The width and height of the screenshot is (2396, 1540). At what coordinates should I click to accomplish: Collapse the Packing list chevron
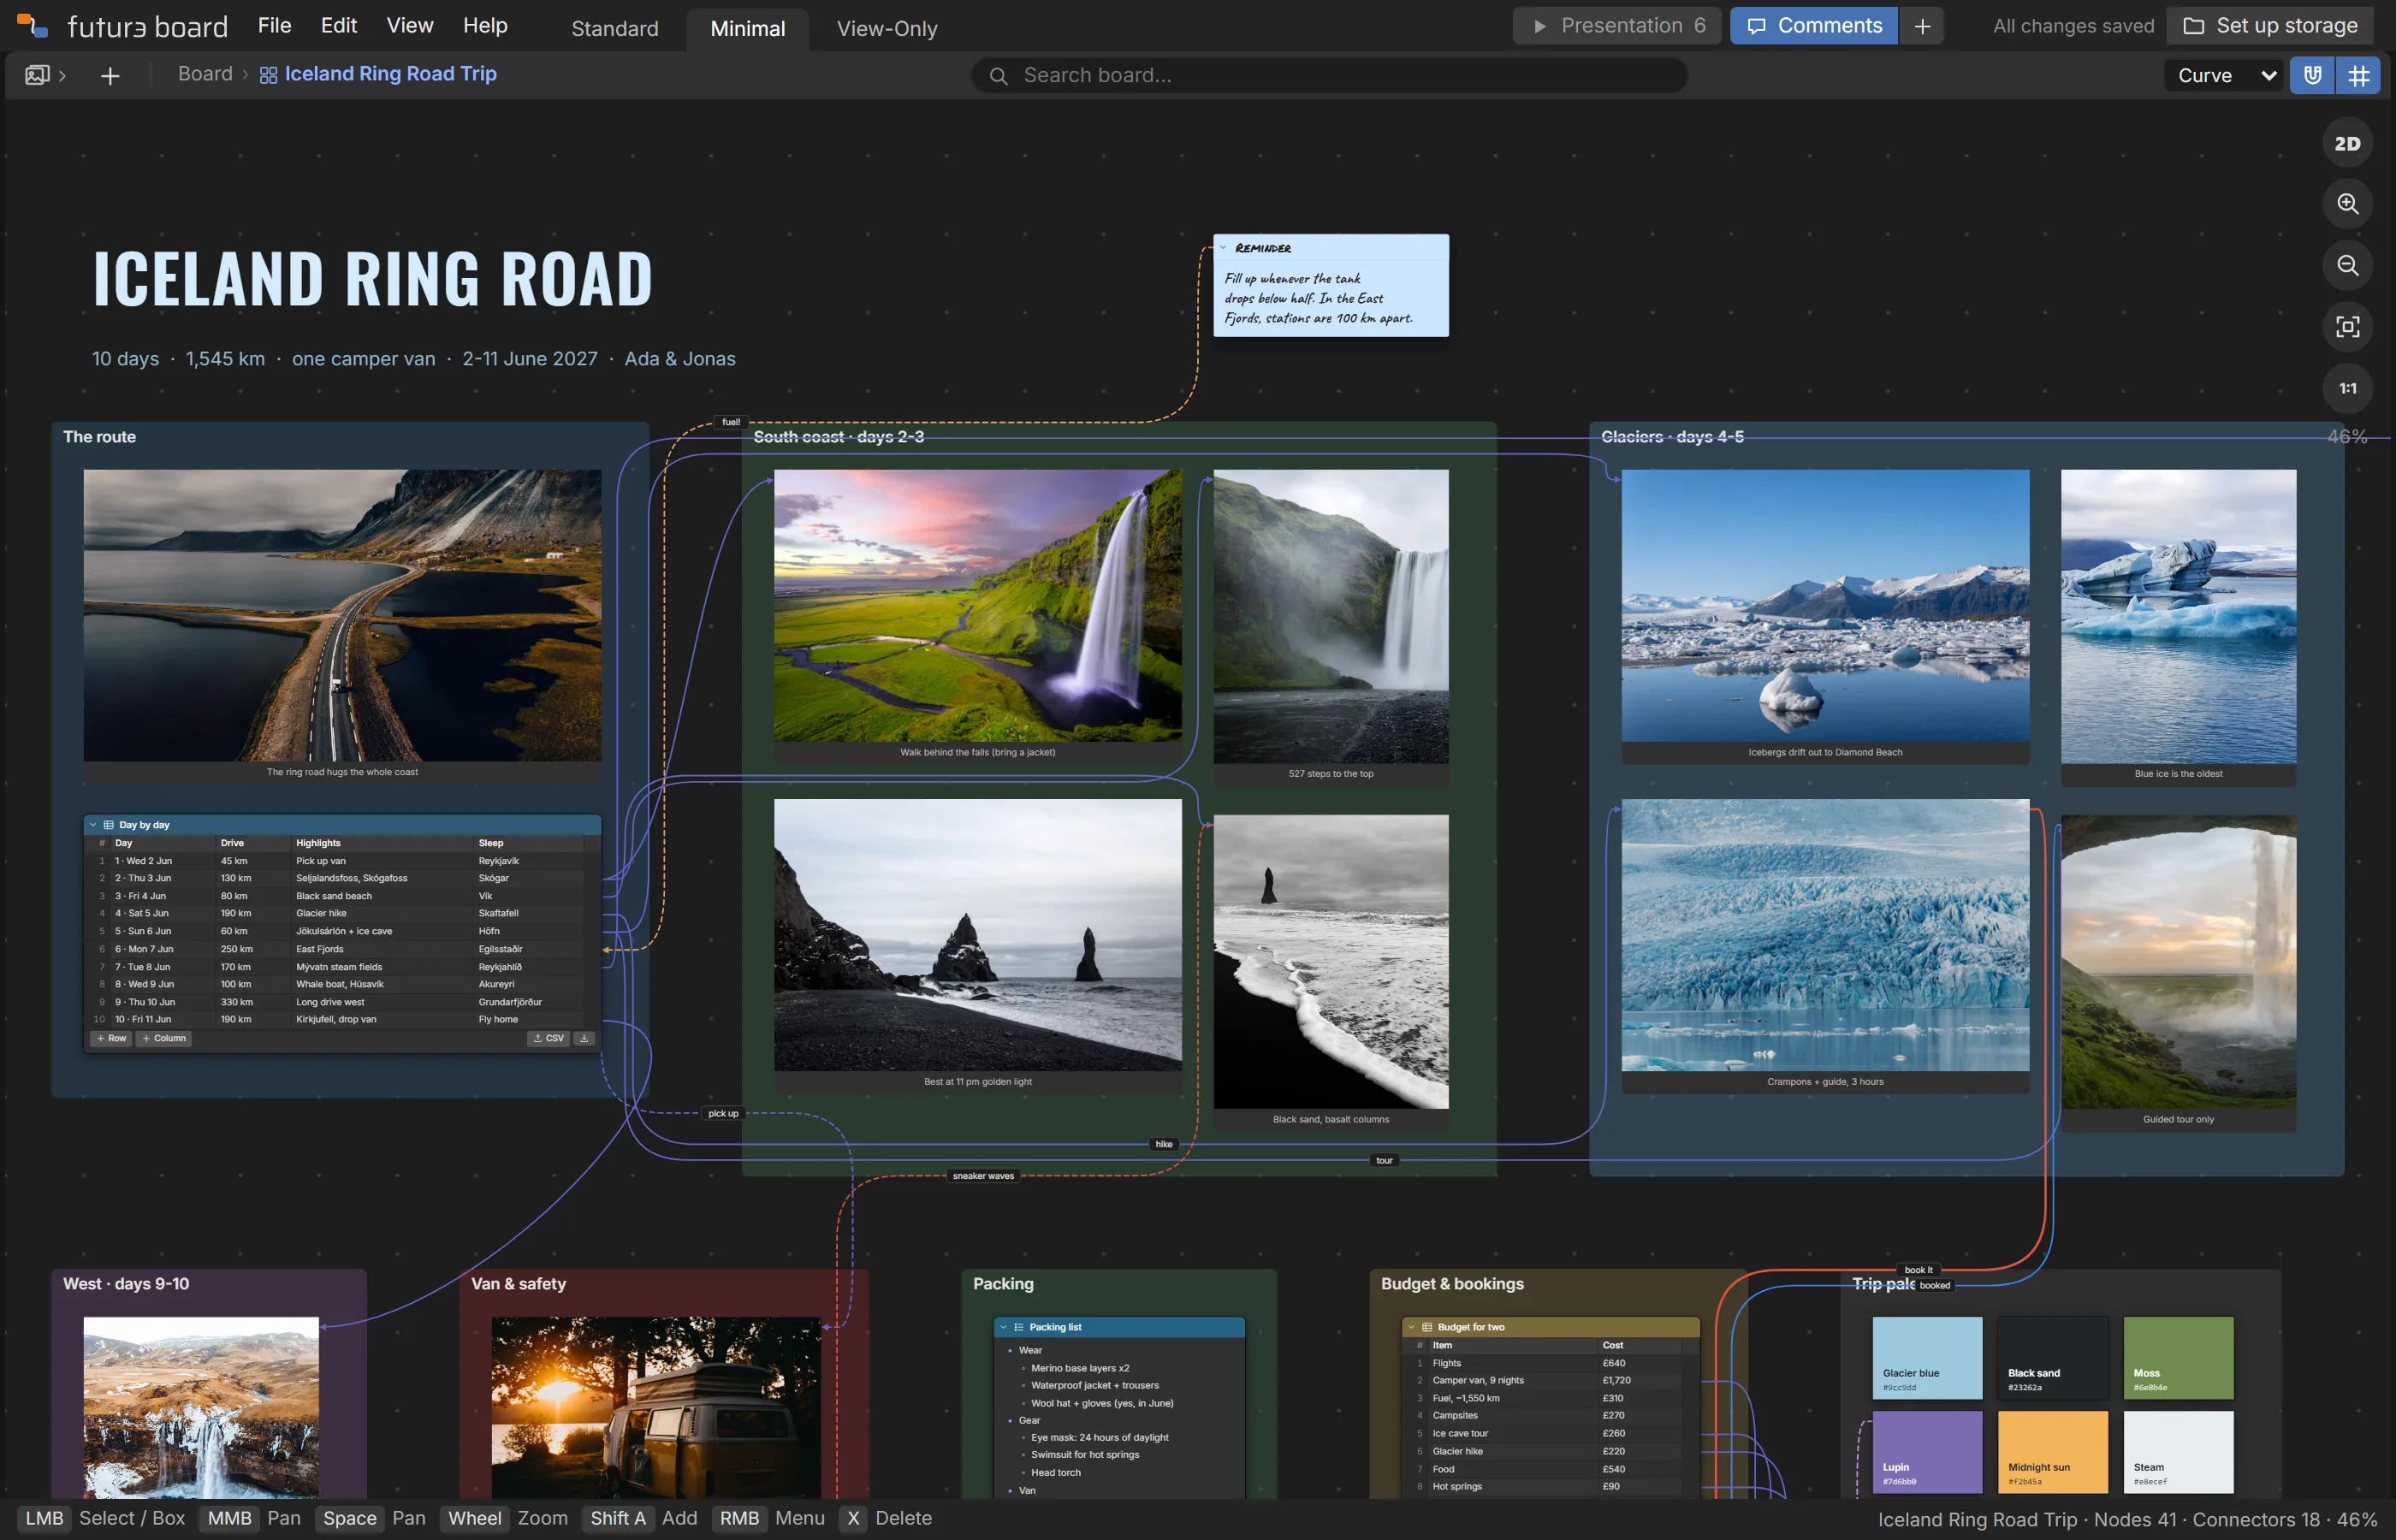tap(1003, 1327)
